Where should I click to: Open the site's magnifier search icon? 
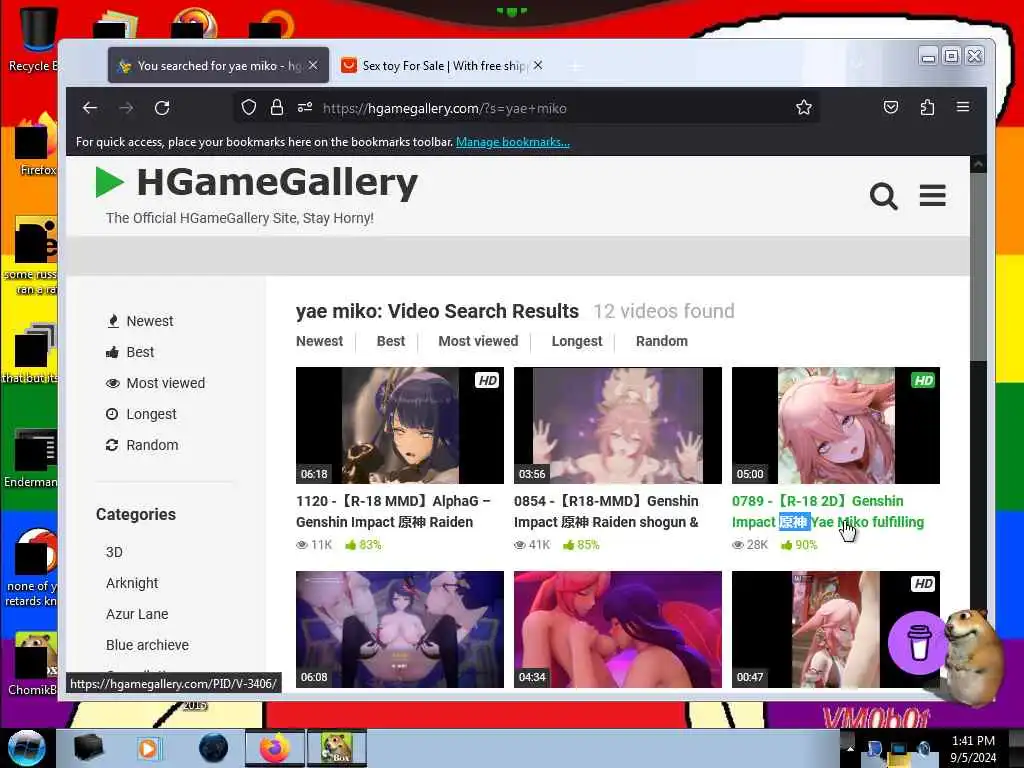[884, 196]
